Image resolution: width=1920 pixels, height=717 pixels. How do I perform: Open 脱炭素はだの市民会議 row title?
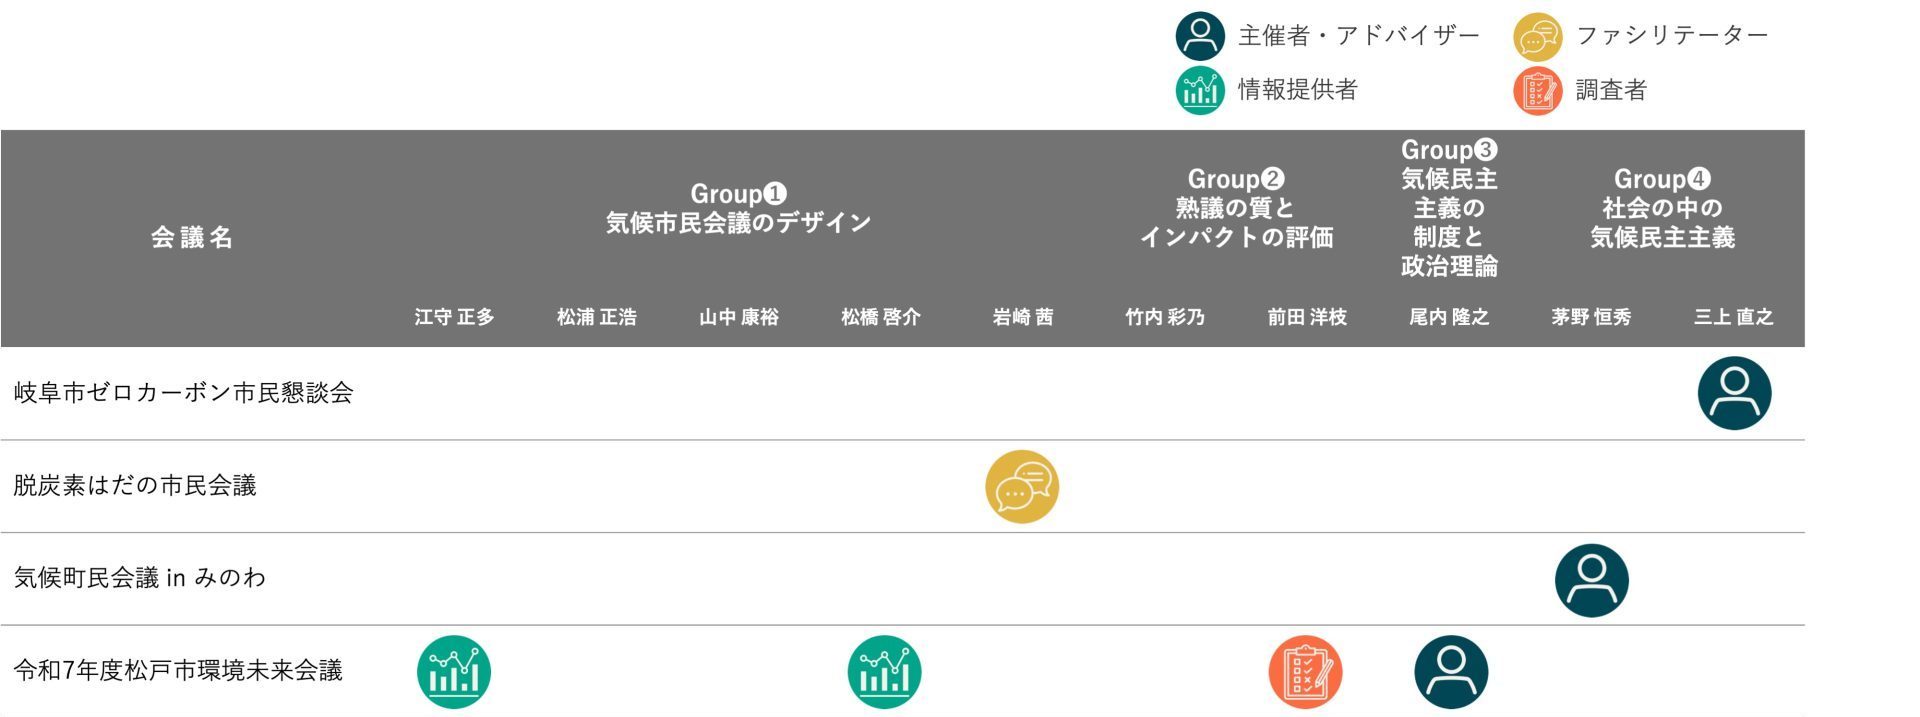135,486
